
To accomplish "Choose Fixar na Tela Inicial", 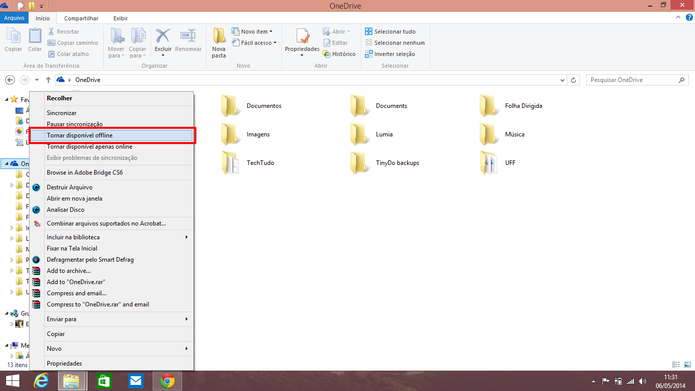I will click(112, 248).
